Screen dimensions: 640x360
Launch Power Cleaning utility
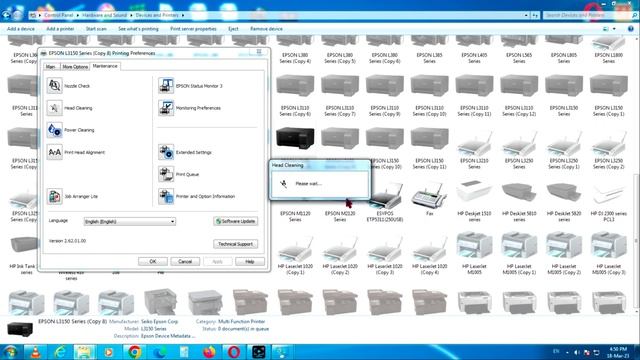click(x=54, y=130)
